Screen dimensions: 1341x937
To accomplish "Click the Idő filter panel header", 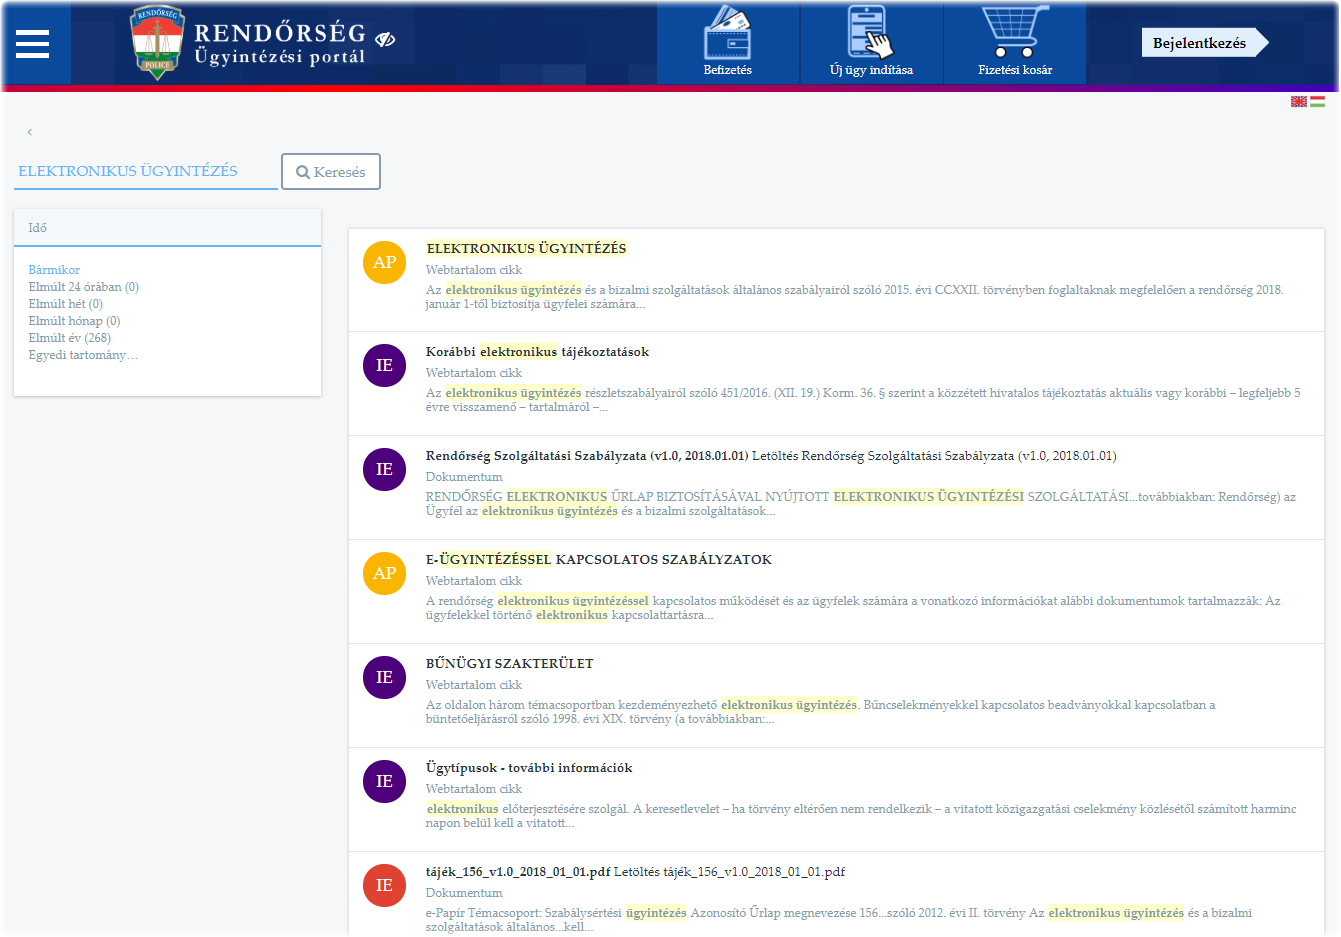I will click(x=167, y=228).
